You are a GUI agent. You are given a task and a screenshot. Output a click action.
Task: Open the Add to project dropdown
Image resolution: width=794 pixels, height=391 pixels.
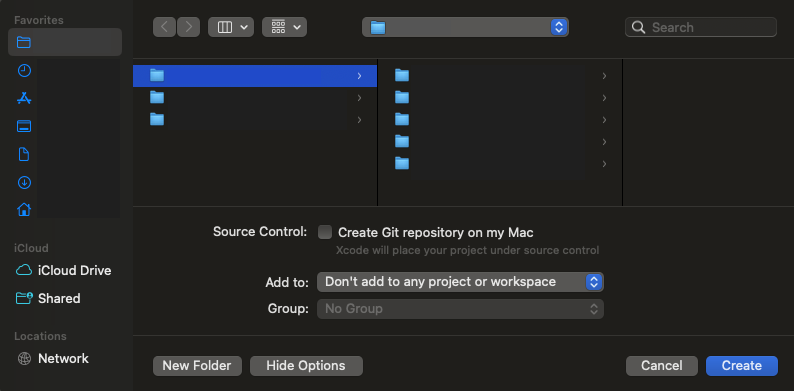pyautogui.click(x=460, y=282)
